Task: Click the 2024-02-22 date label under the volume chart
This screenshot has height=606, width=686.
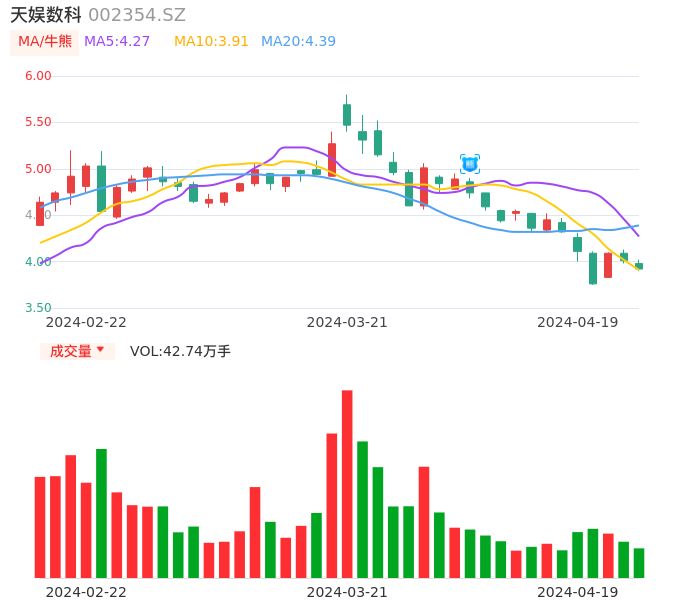Action: (86, 592)
